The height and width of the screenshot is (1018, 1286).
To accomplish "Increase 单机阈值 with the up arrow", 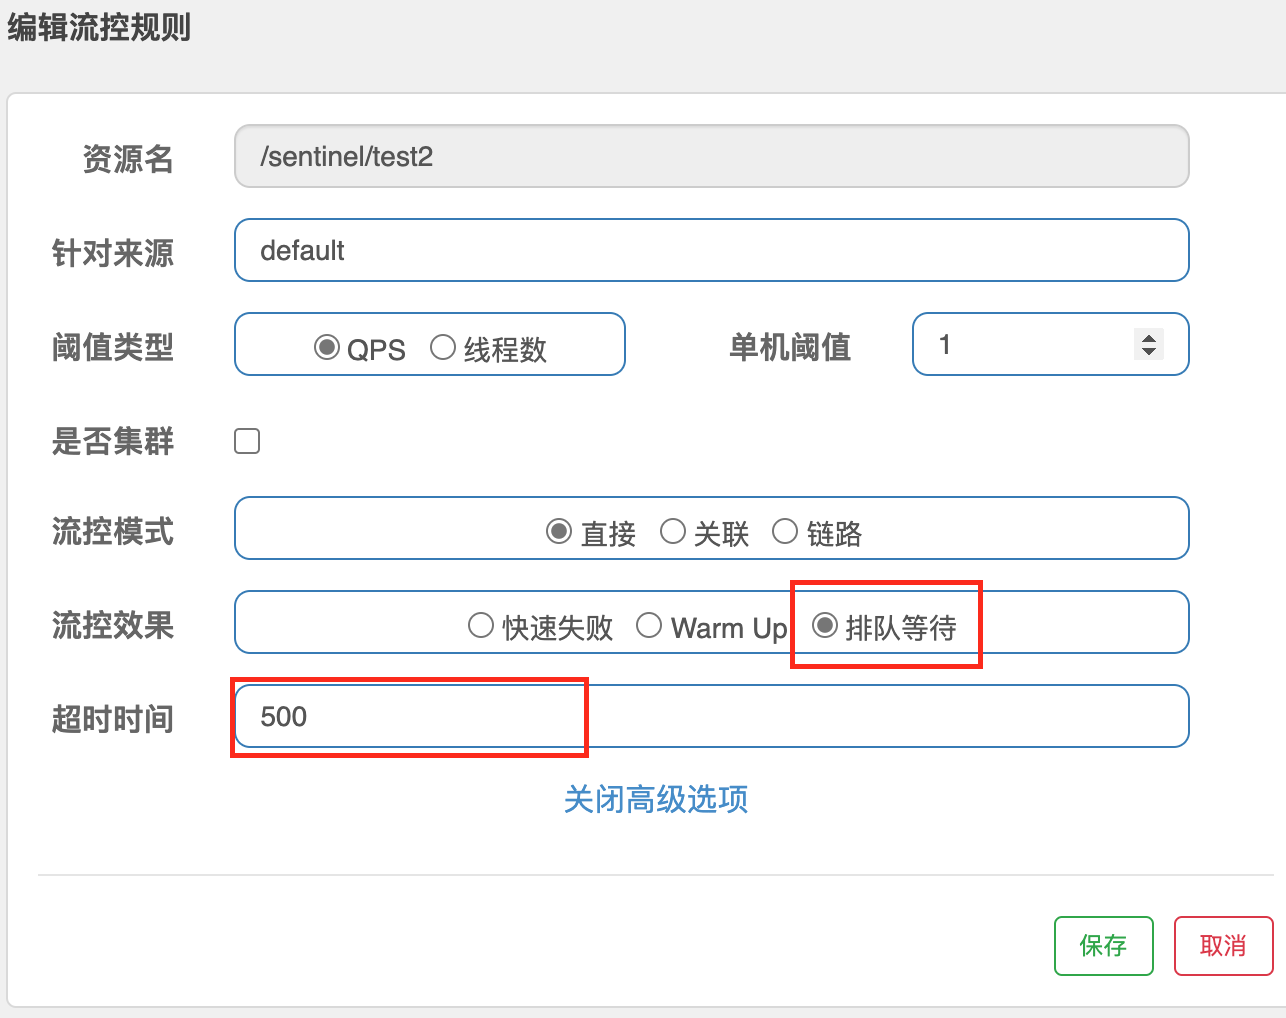I will coord(1149,338).
